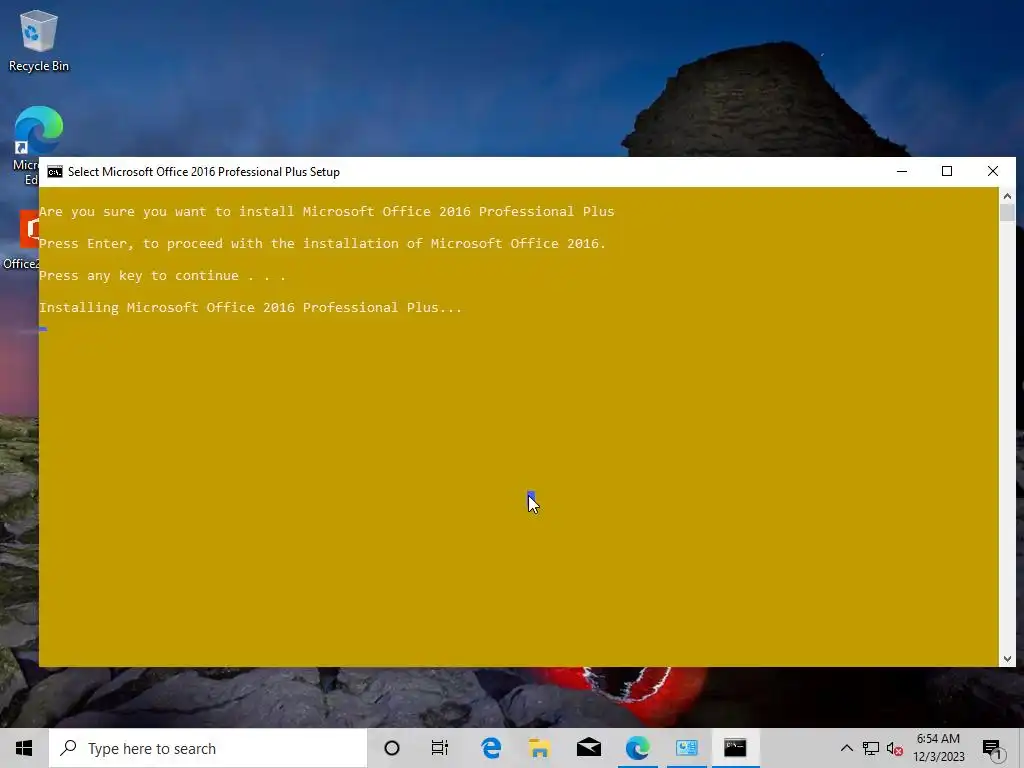This screenshot has height=768, width=1024.
Task: Open the notification center icon
Action: pyautogui.click(x=991, y=748)
